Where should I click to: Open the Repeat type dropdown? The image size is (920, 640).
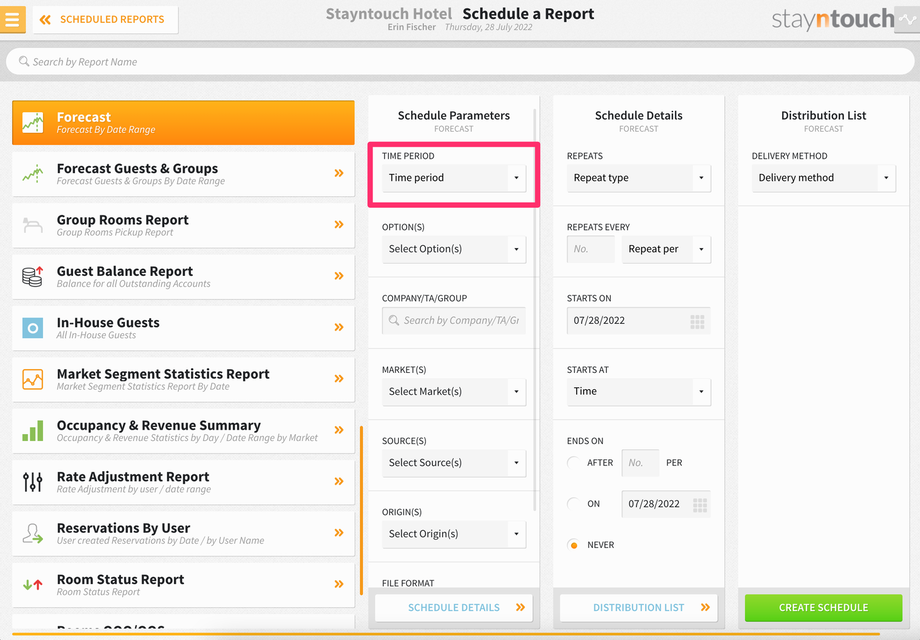coord(638,178)
